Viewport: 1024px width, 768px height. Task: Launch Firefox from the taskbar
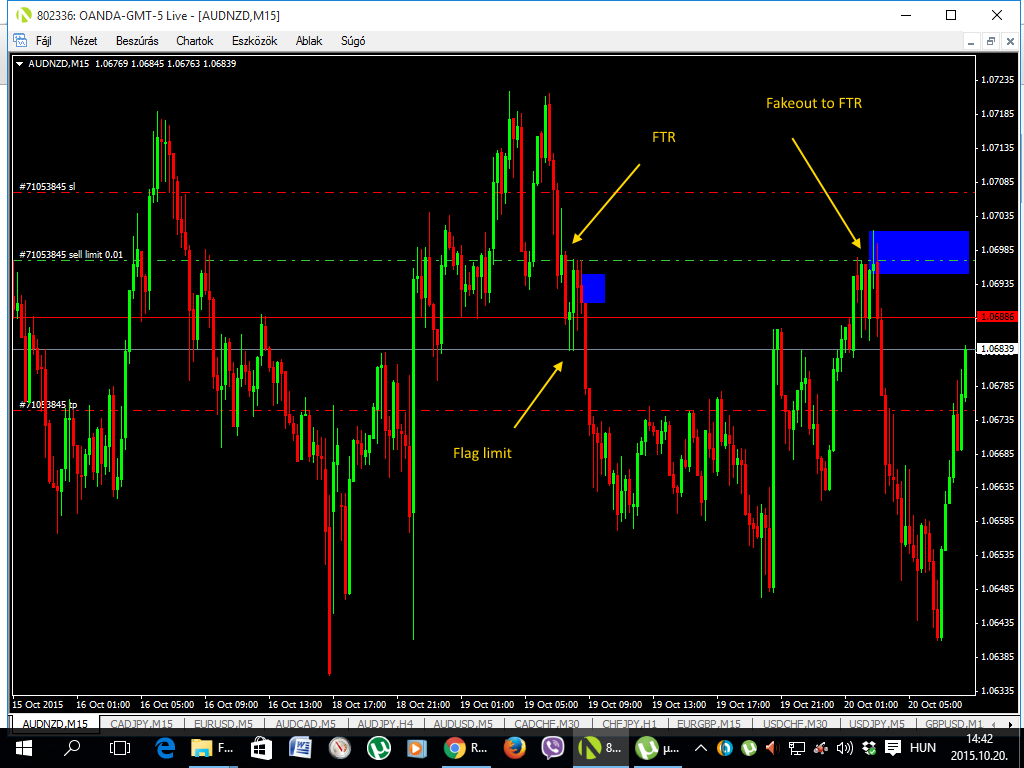tap(514, 747)
